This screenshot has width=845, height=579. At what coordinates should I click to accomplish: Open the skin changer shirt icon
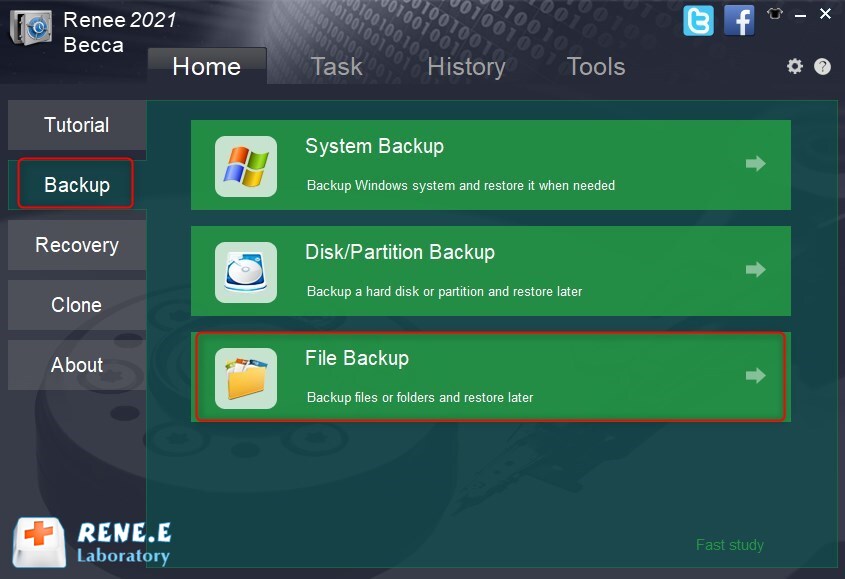774,14
